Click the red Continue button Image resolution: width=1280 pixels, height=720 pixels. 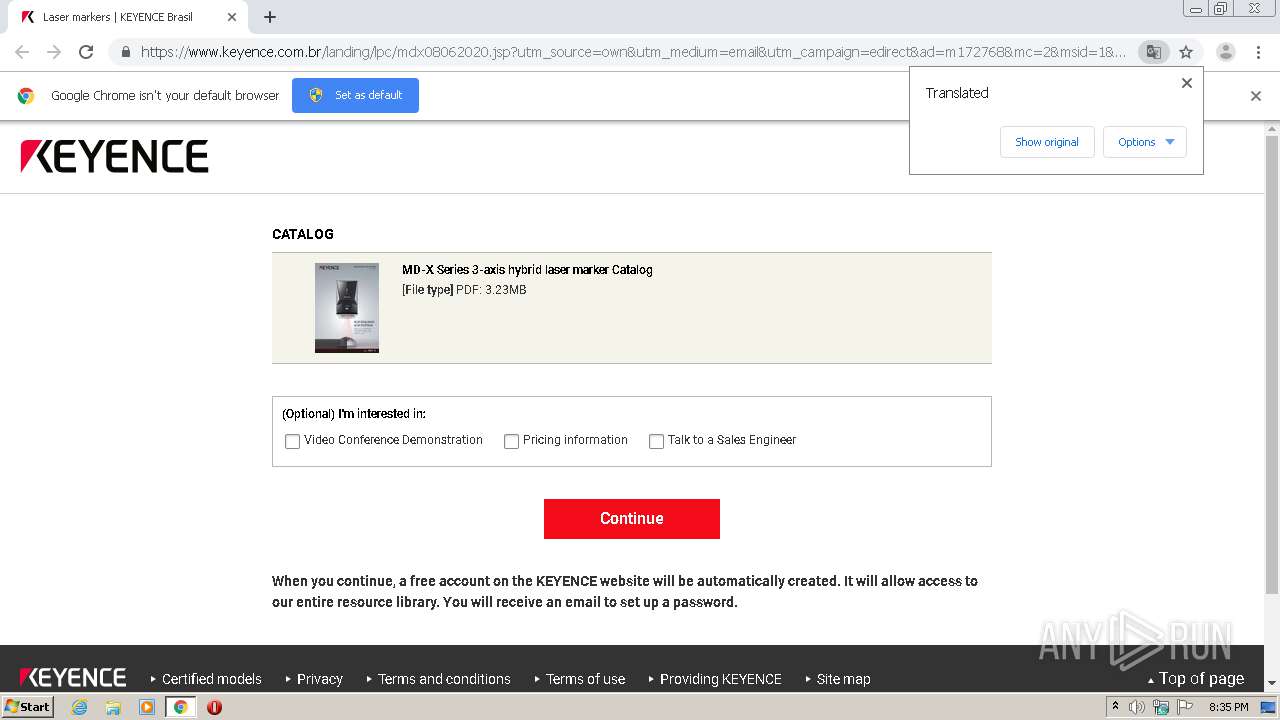[632, 519]
